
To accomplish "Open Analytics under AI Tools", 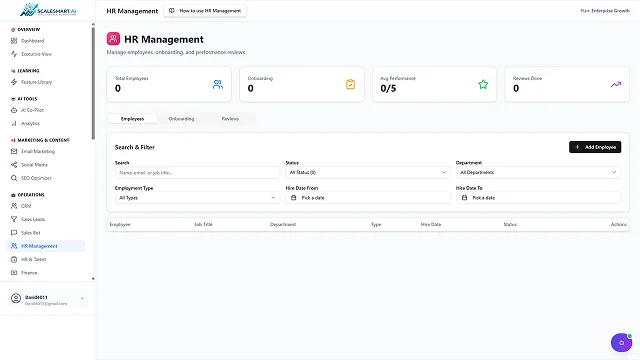I will point(45,123).
